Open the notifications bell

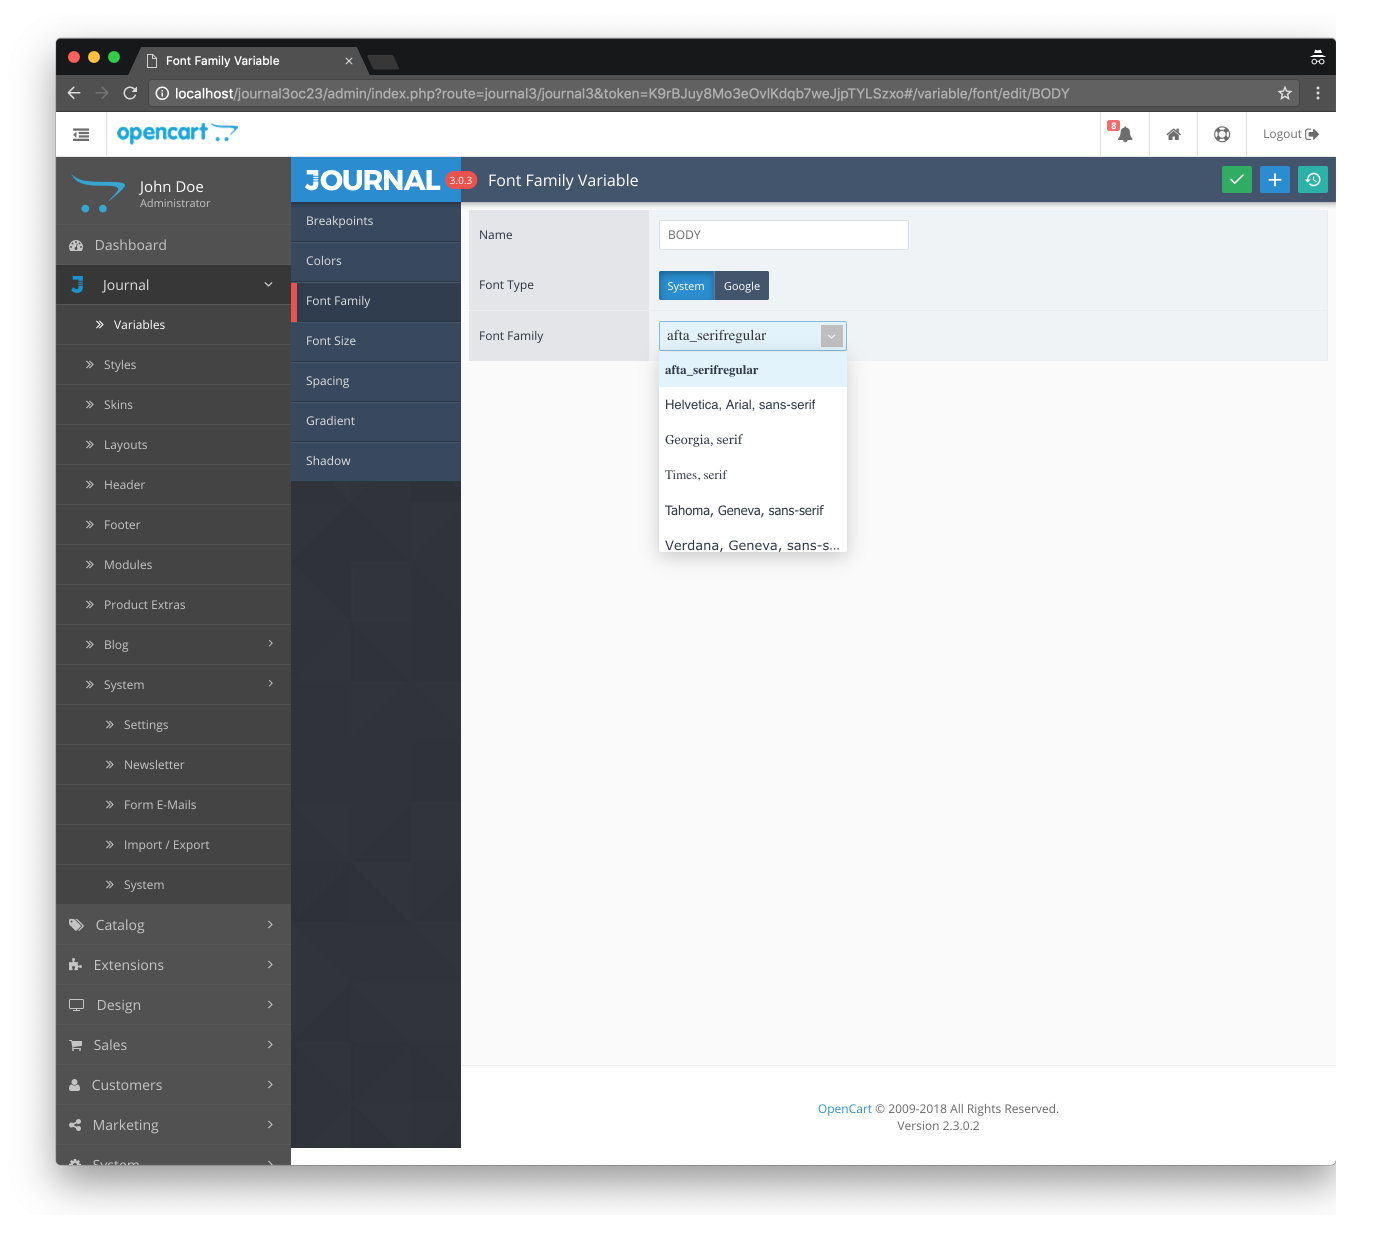point(1124,134)
